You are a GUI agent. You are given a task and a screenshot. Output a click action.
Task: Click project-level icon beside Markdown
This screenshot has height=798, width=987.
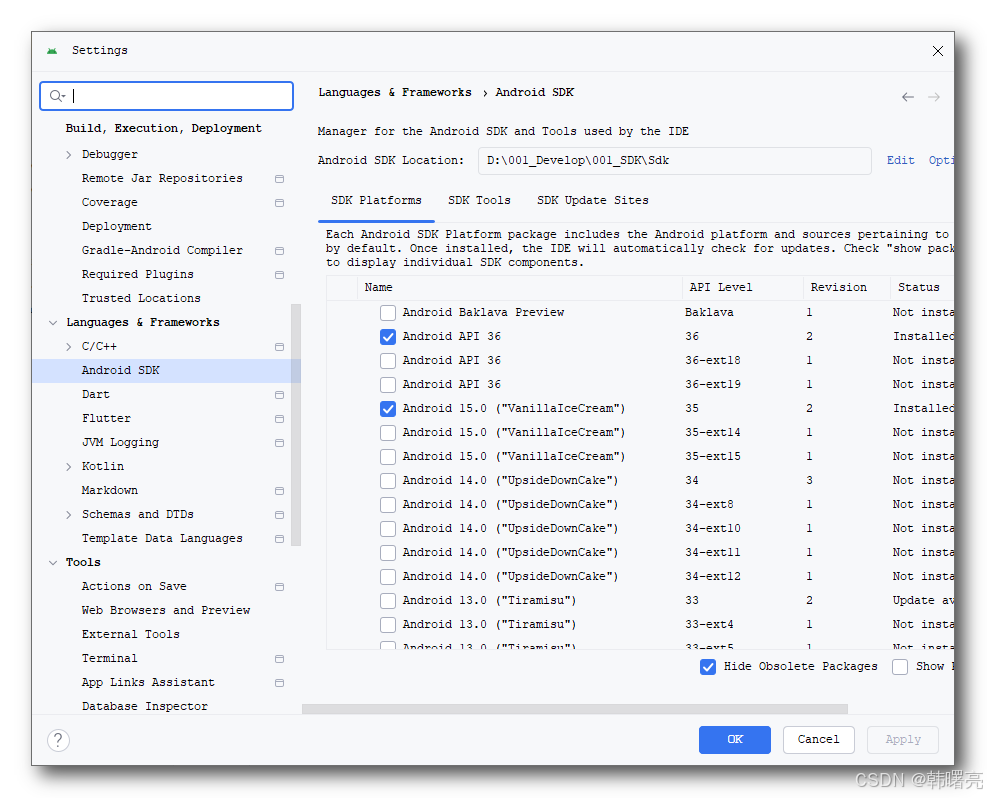pos(279,491)
